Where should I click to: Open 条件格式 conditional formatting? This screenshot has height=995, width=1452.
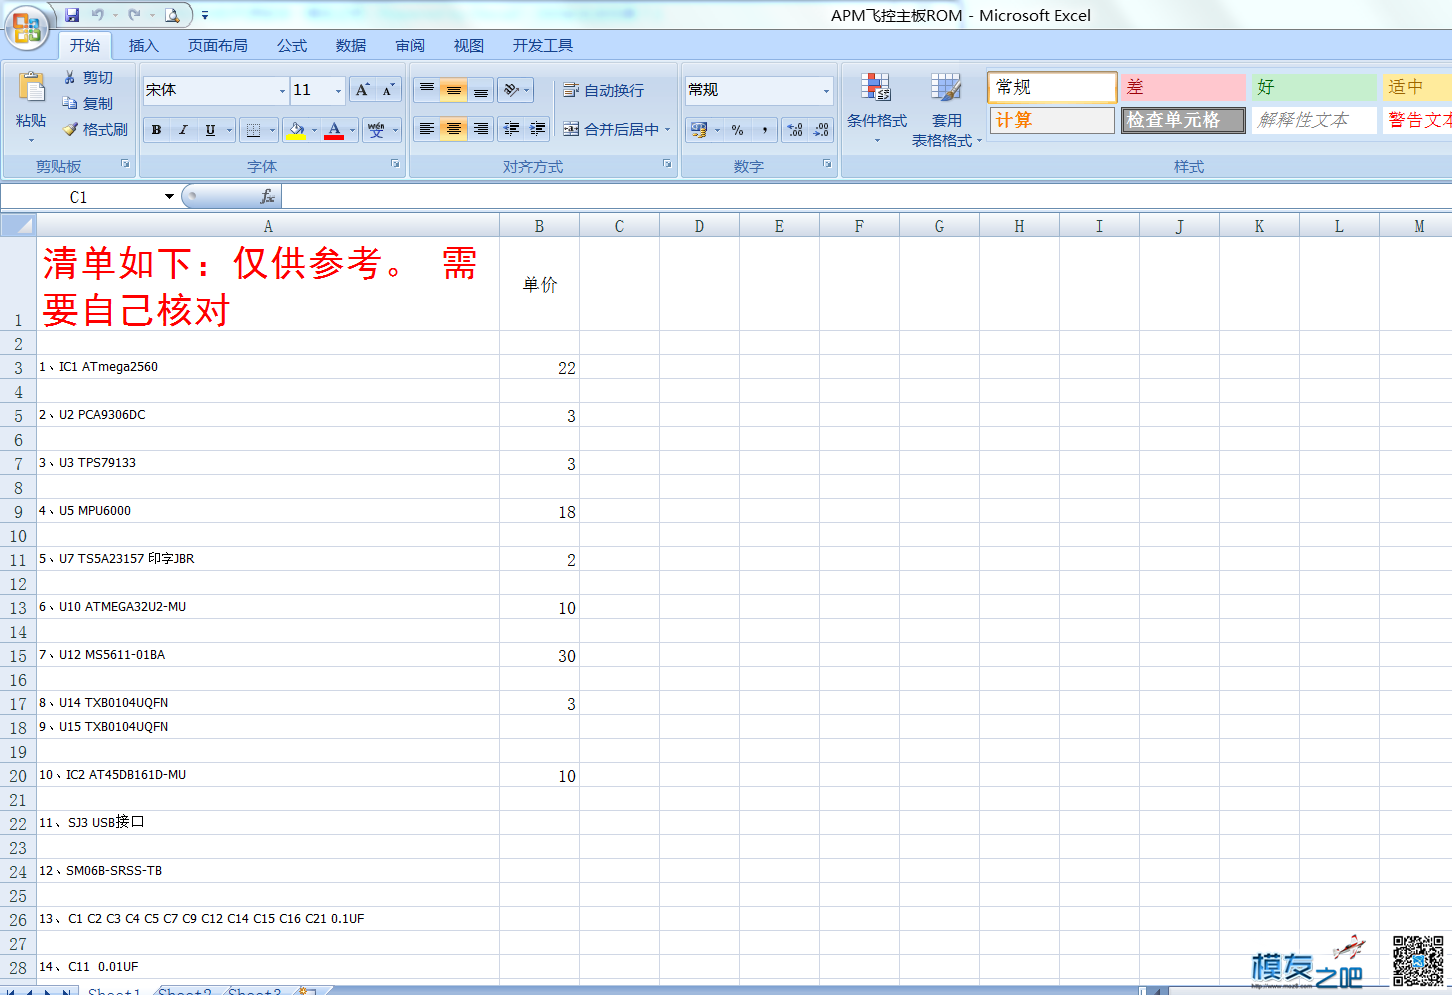[x=877, y=107]
